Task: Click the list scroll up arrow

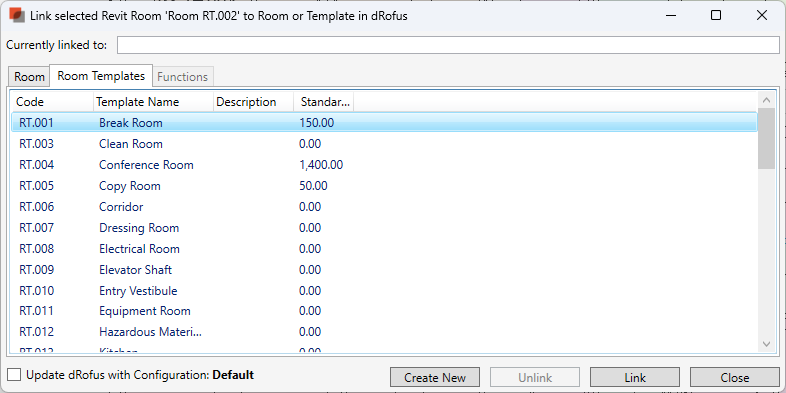Action: click(766, 100)
